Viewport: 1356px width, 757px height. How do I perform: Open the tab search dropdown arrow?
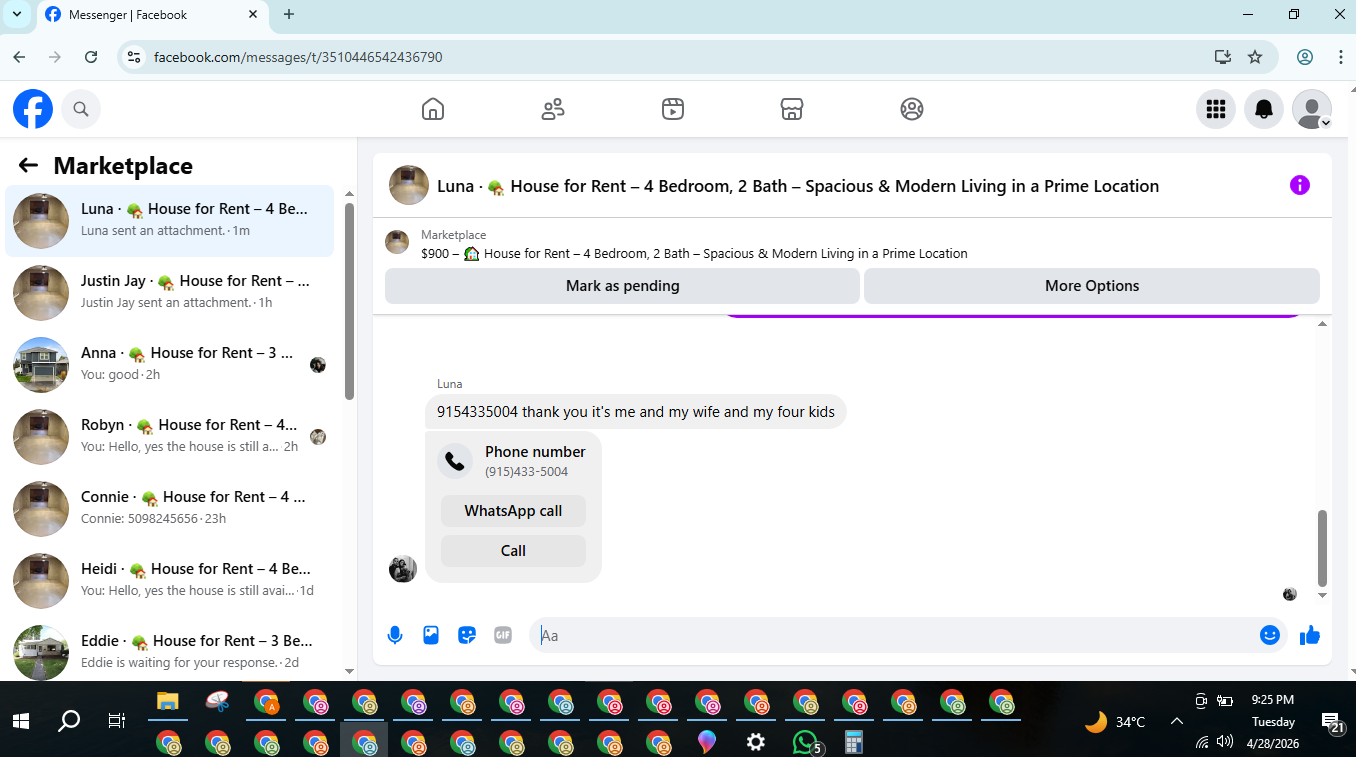17,14
